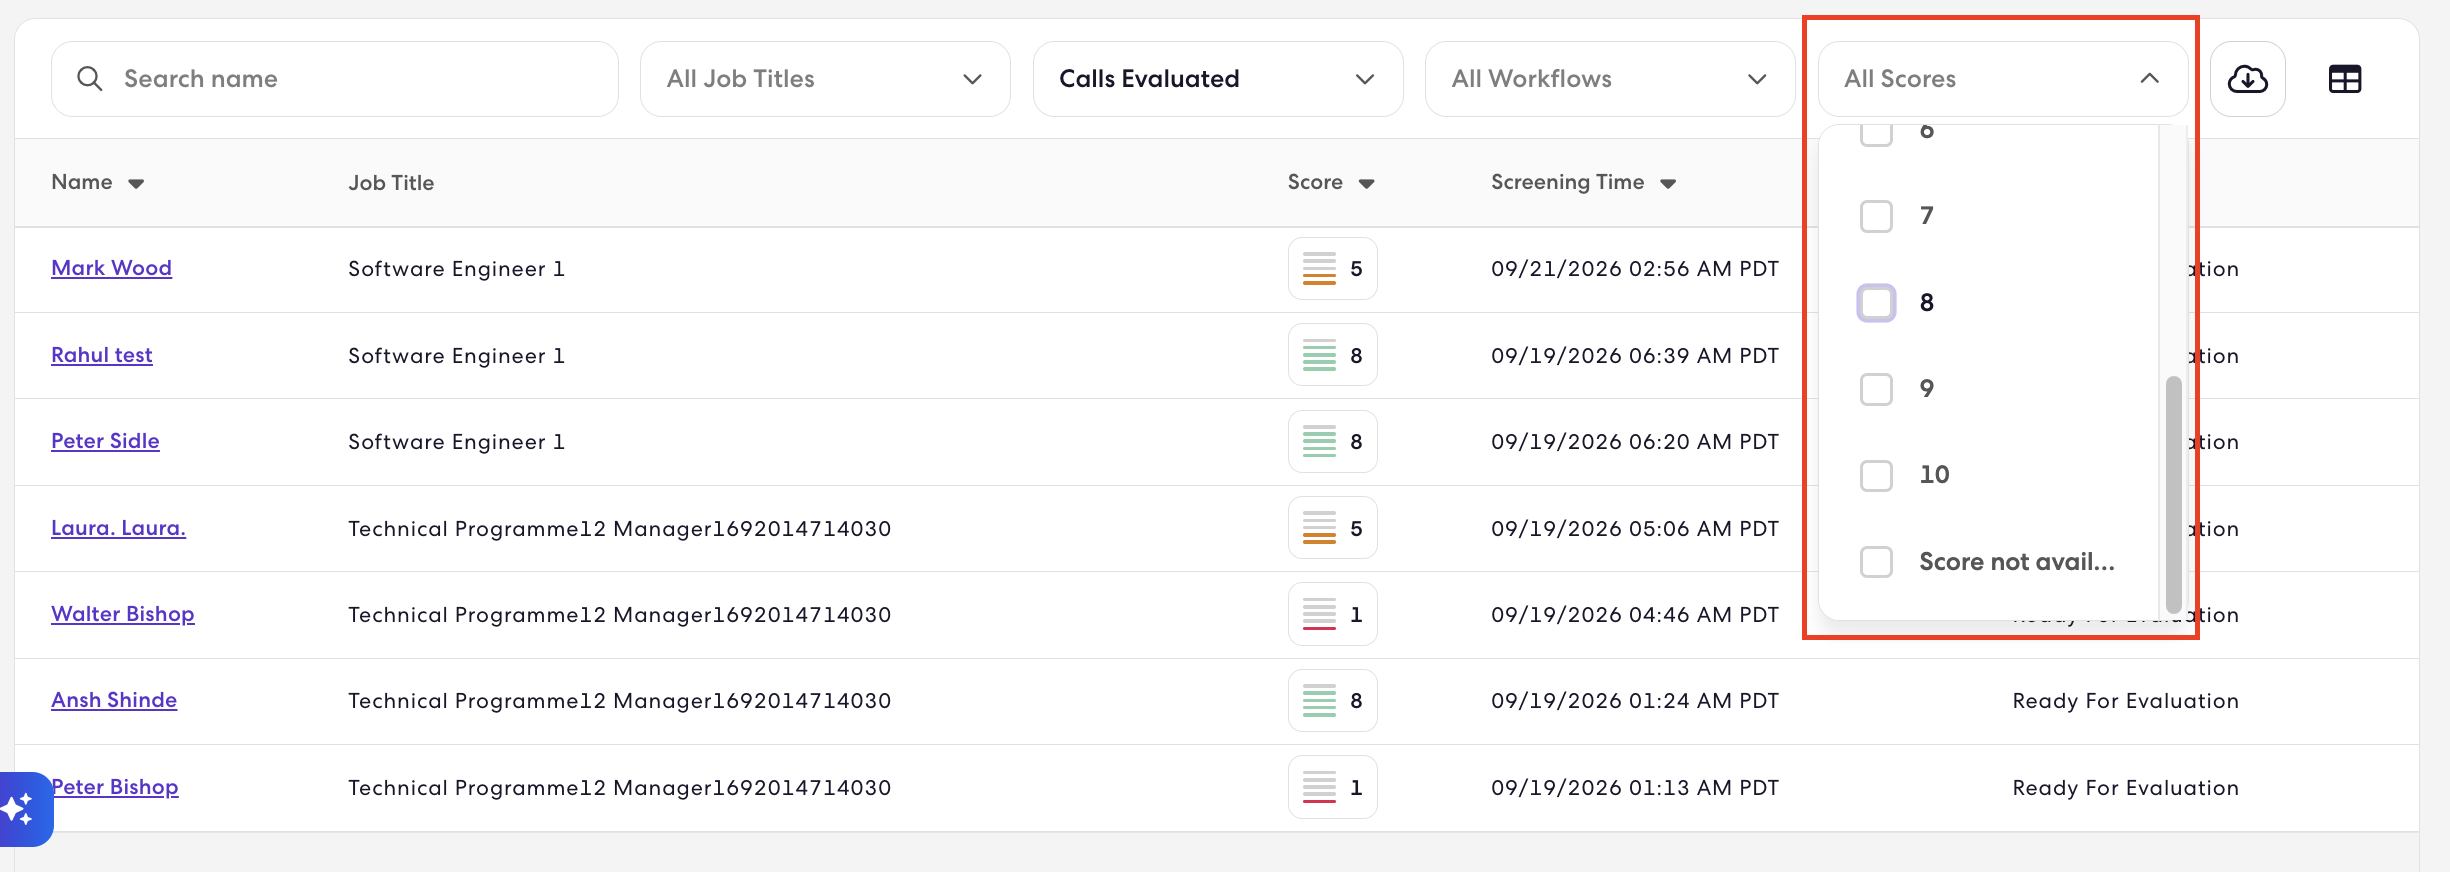Click Peter Bishop's Ready For Evaluation status
The height and width of the screenshot is (872, 2450).
(x=2125, y=788)
